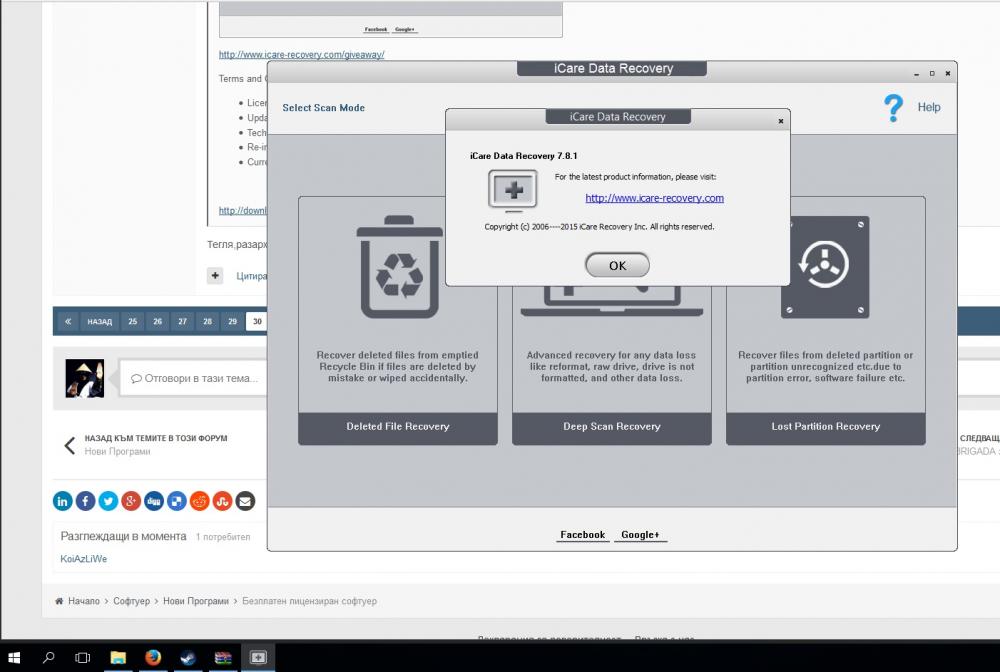Go back via НАЗАД КЪМ ТЕМИТЕ В ТОЗИ ФОРУМ

pos(156,438)
